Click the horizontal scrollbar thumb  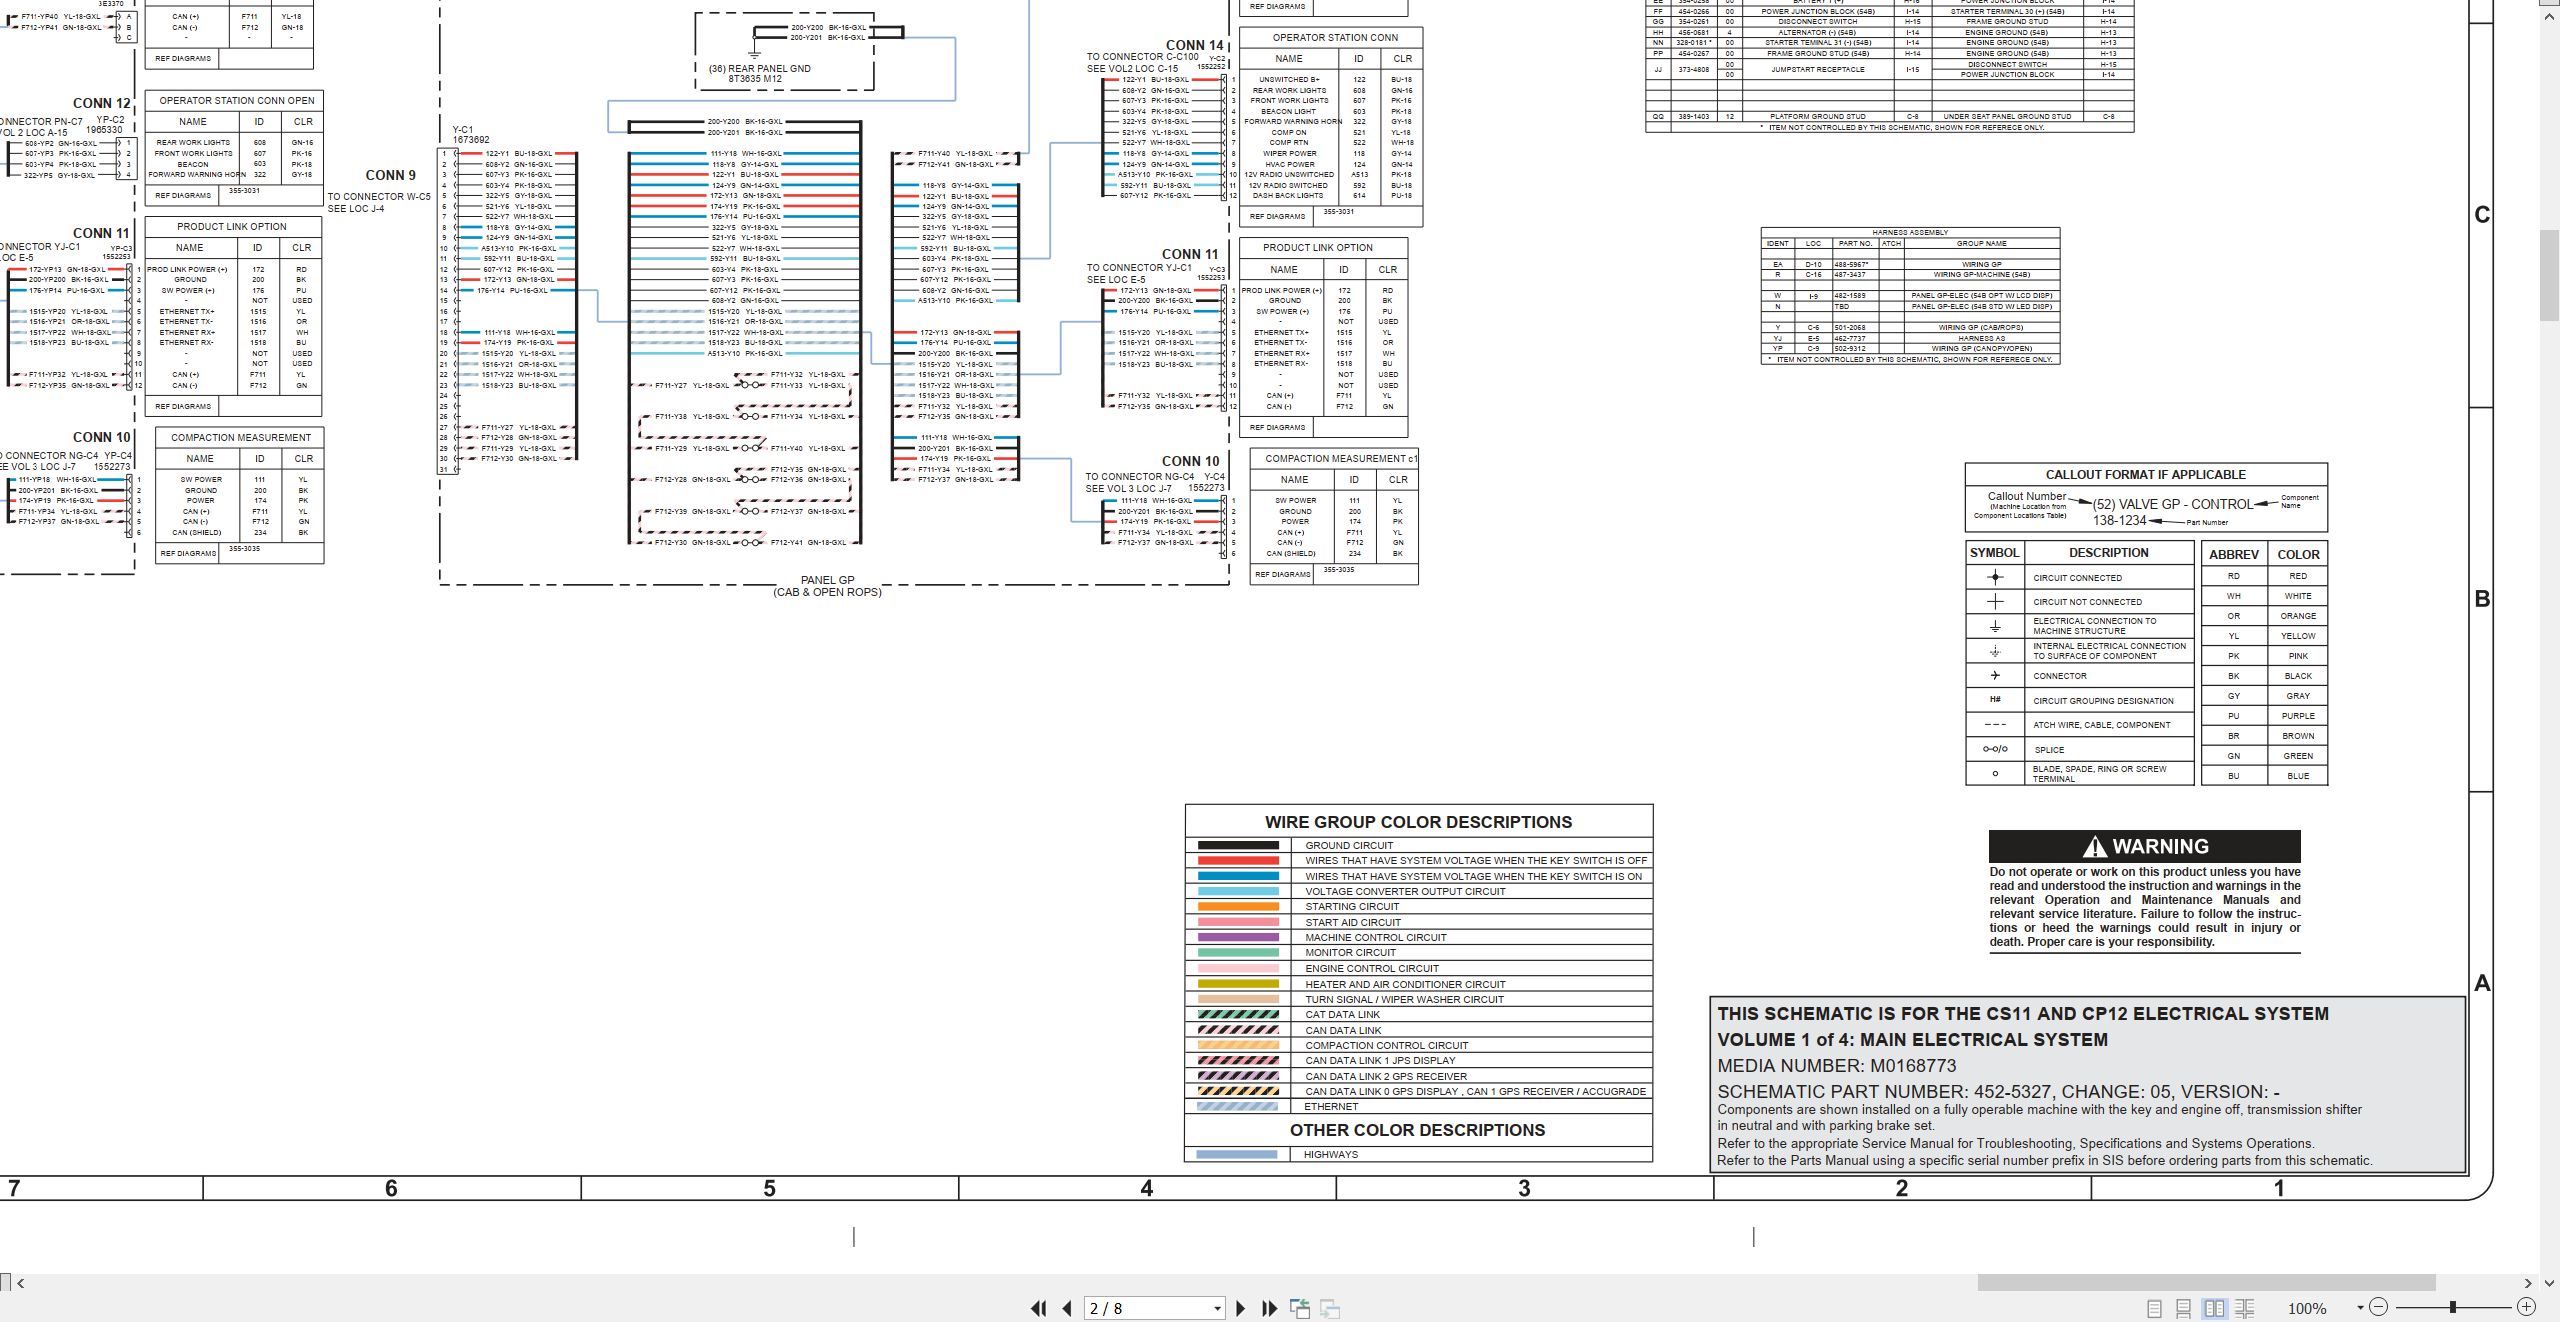[x=2206, y=1283]
